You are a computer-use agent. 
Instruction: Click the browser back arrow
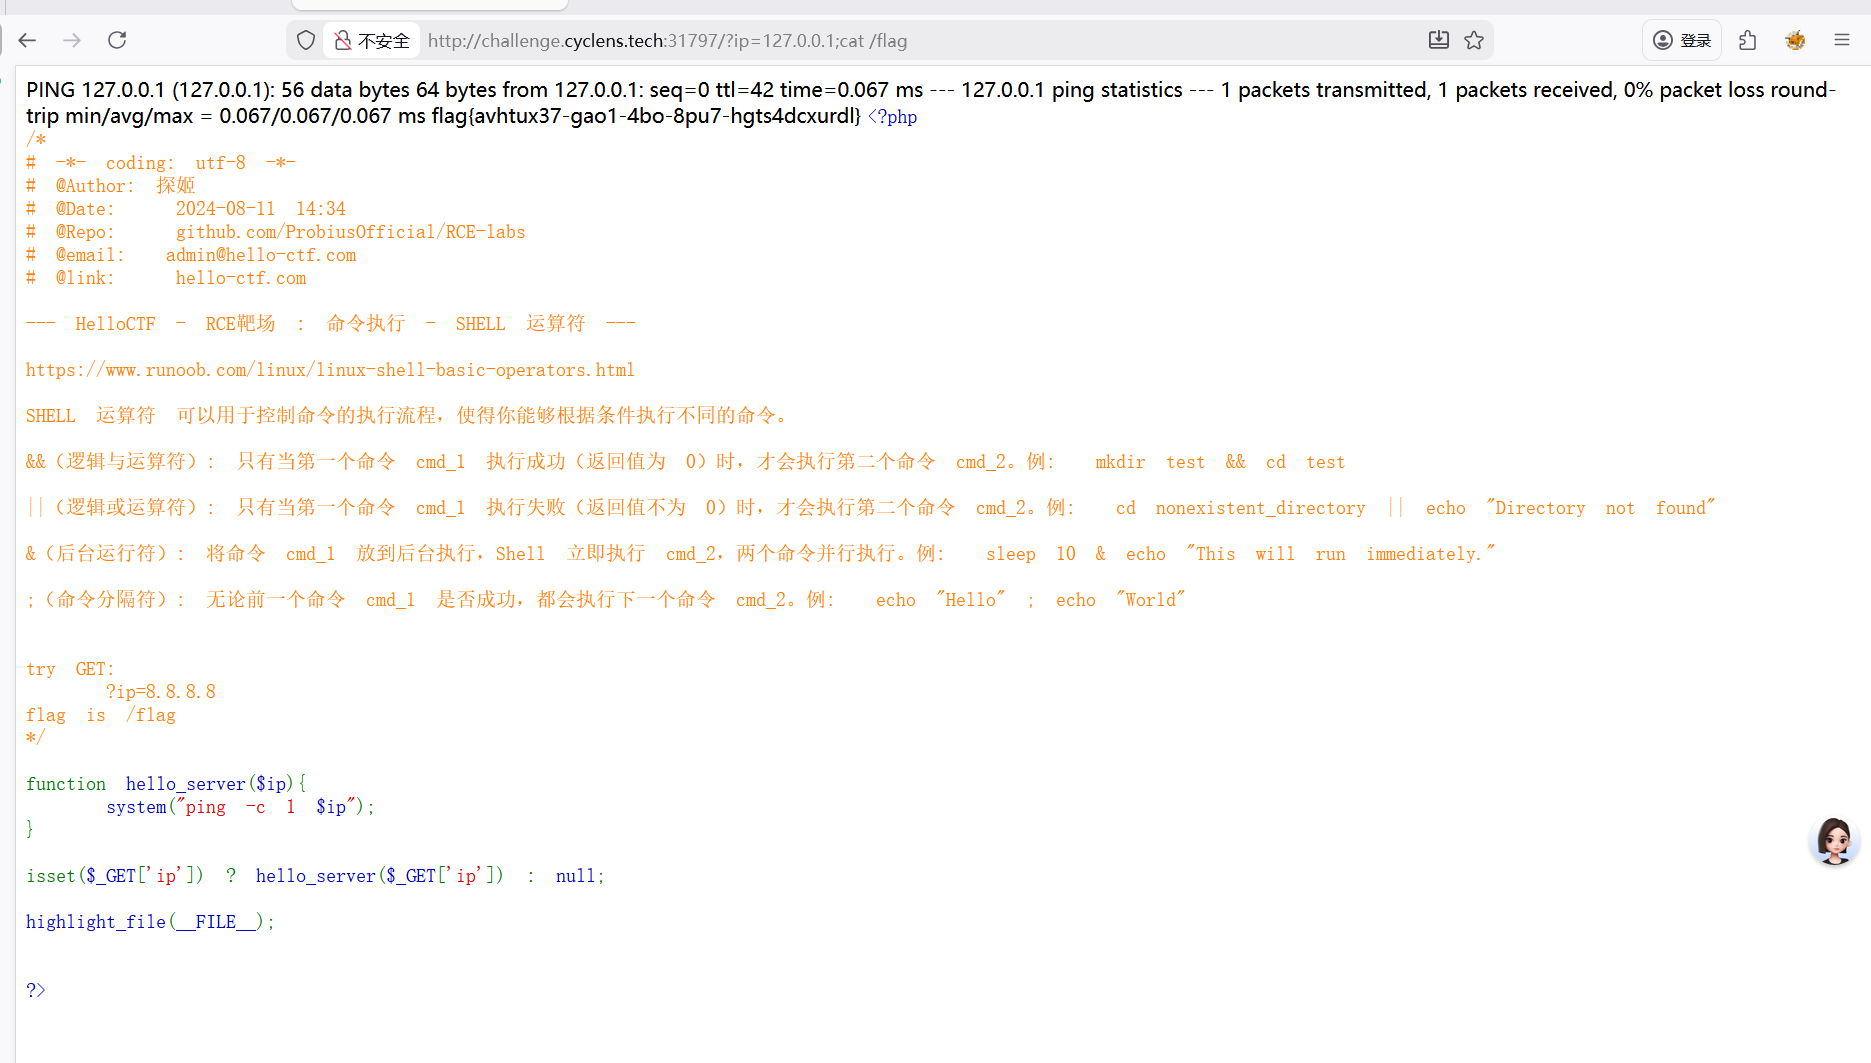coord(27,40)
